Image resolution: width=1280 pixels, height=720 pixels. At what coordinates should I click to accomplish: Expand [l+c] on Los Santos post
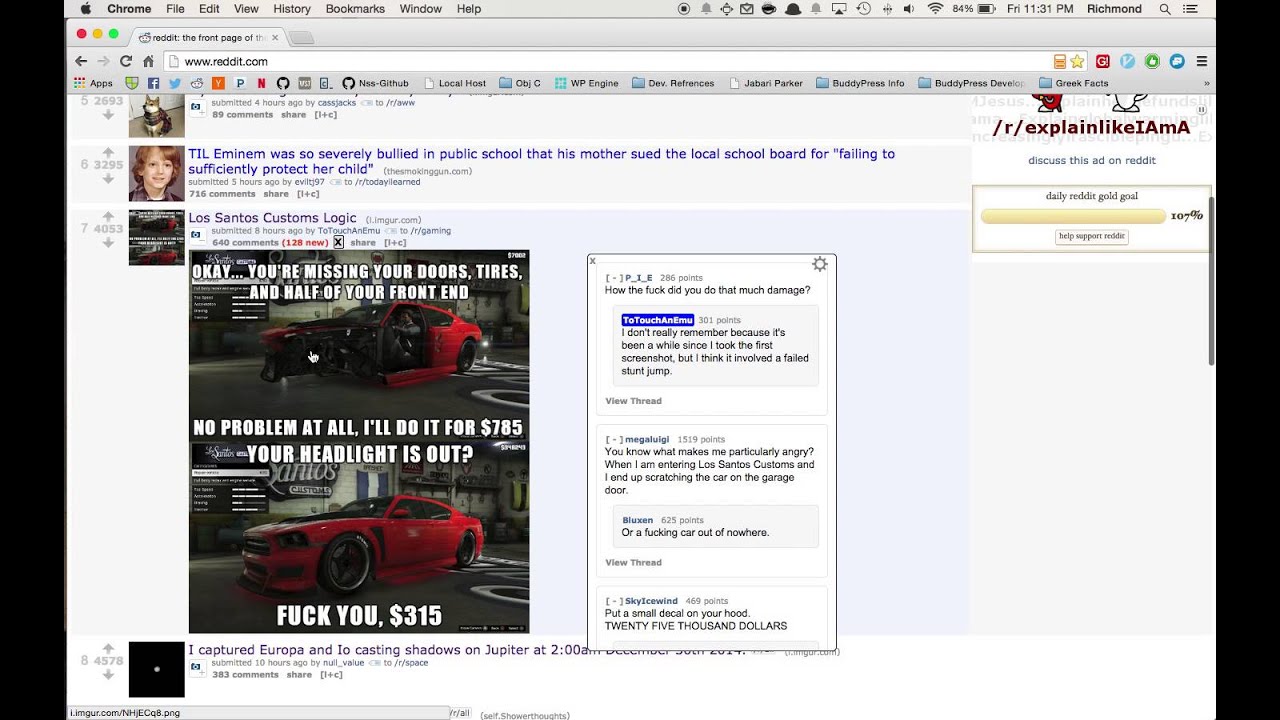(395, 242)
